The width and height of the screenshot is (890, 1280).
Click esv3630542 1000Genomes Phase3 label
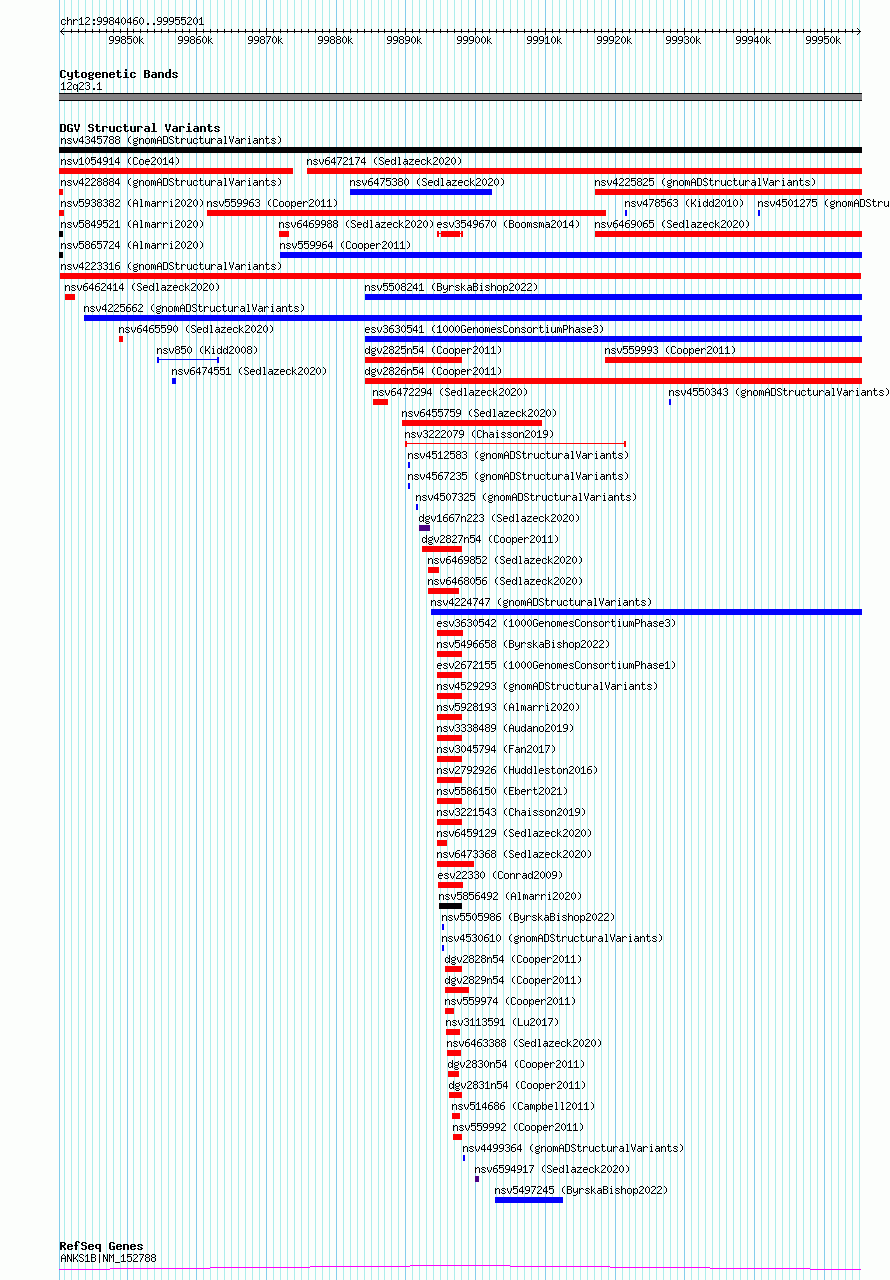click(556, 623)
